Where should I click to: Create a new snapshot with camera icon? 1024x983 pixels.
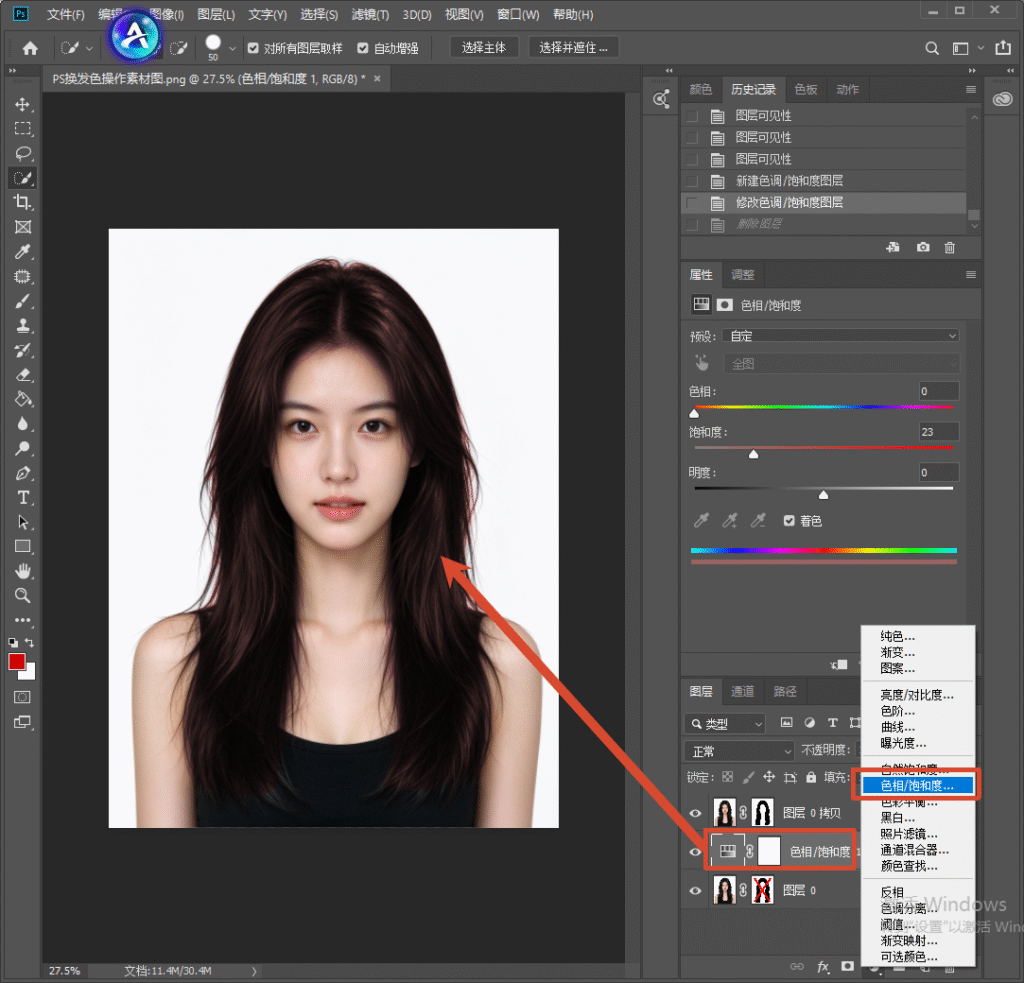[x=923, y=248]
